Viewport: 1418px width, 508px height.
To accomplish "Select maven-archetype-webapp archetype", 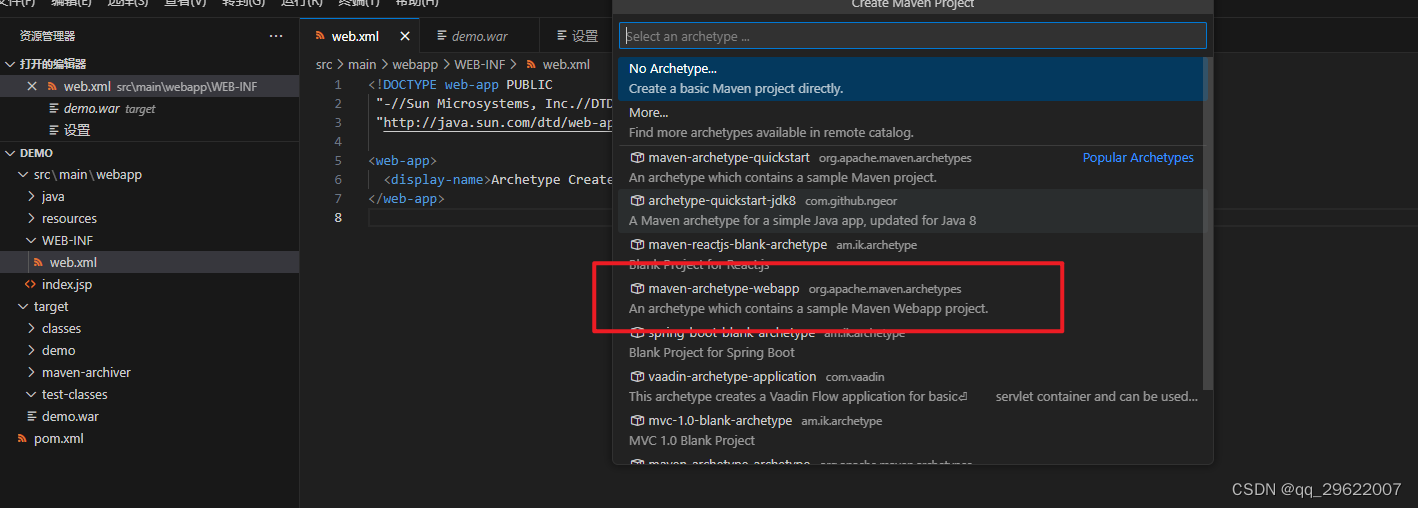I will 909,299.
